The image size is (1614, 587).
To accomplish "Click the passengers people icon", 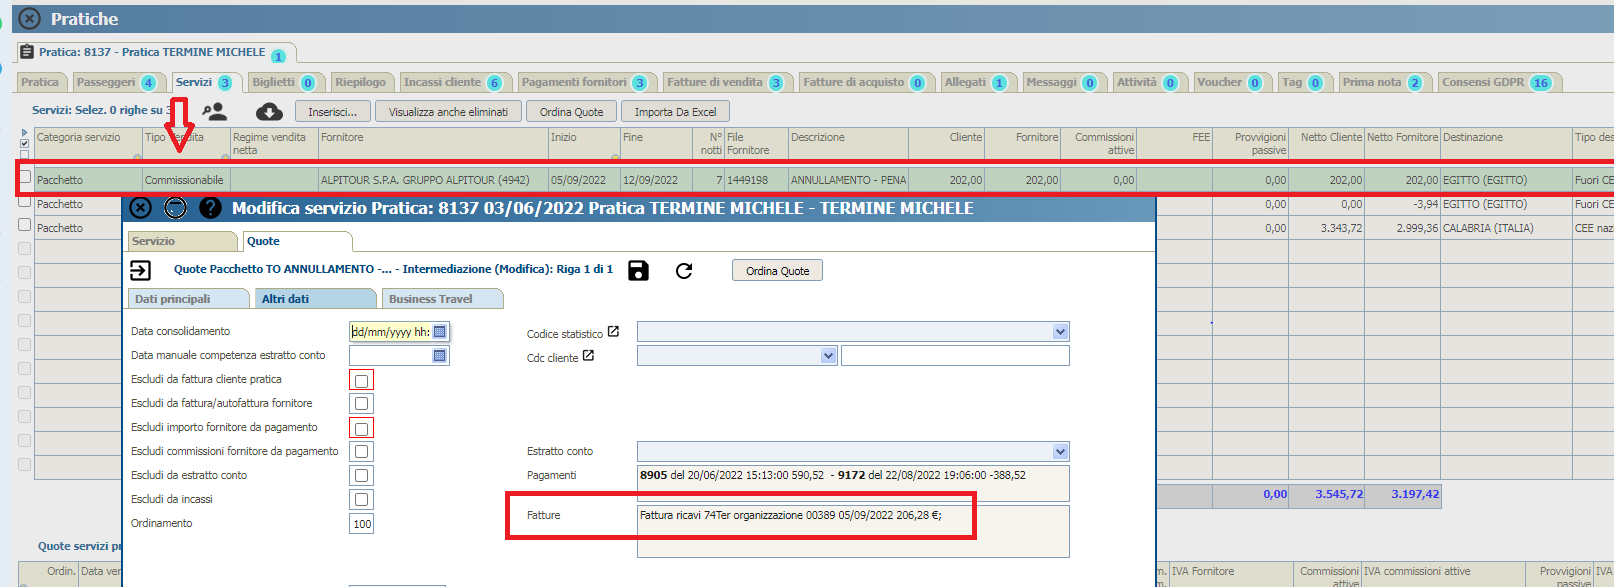I will 215,112.
